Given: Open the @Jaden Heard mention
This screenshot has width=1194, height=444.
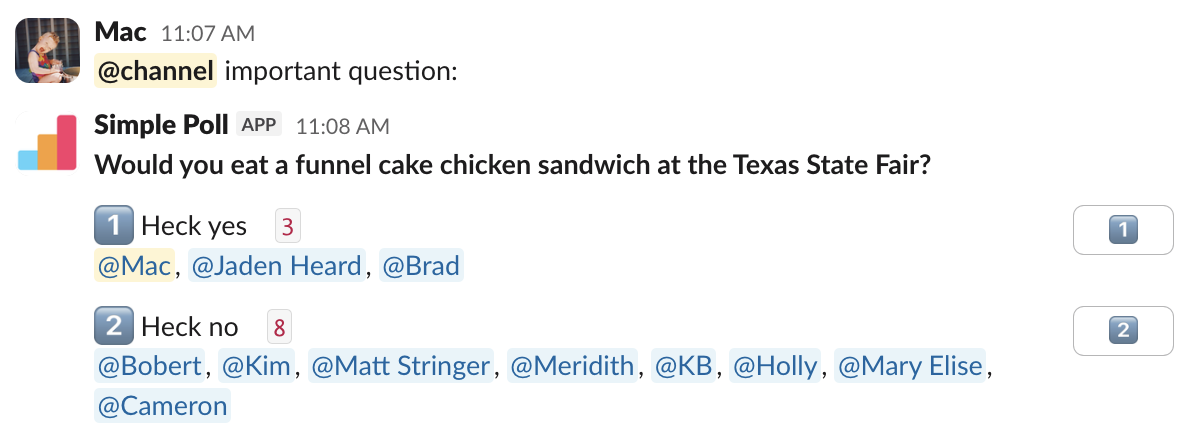Looking at the screenshot, I should click(x=276, y=266).
